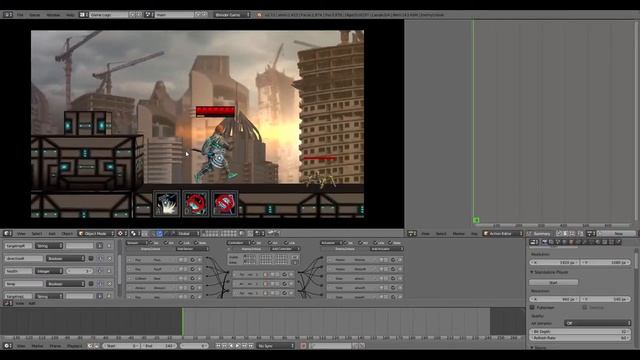This screenshot has height=360, width=640.
Task: Click the Timeline editor type icon
Action: tap(8, 346)
